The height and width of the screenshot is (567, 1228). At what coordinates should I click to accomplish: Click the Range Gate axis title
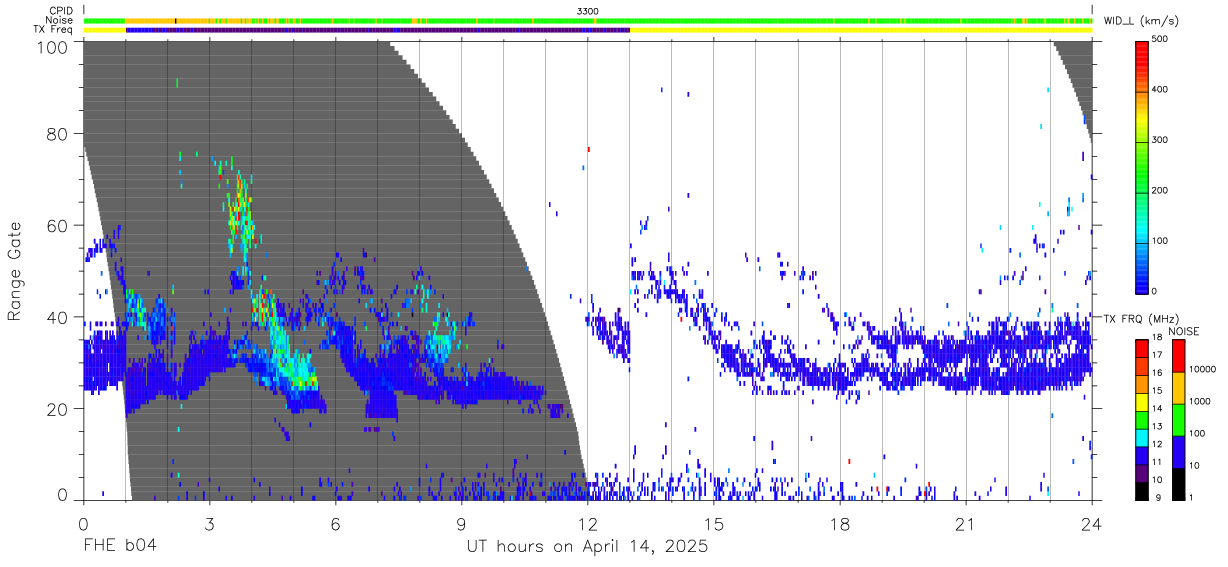point(16,272)
